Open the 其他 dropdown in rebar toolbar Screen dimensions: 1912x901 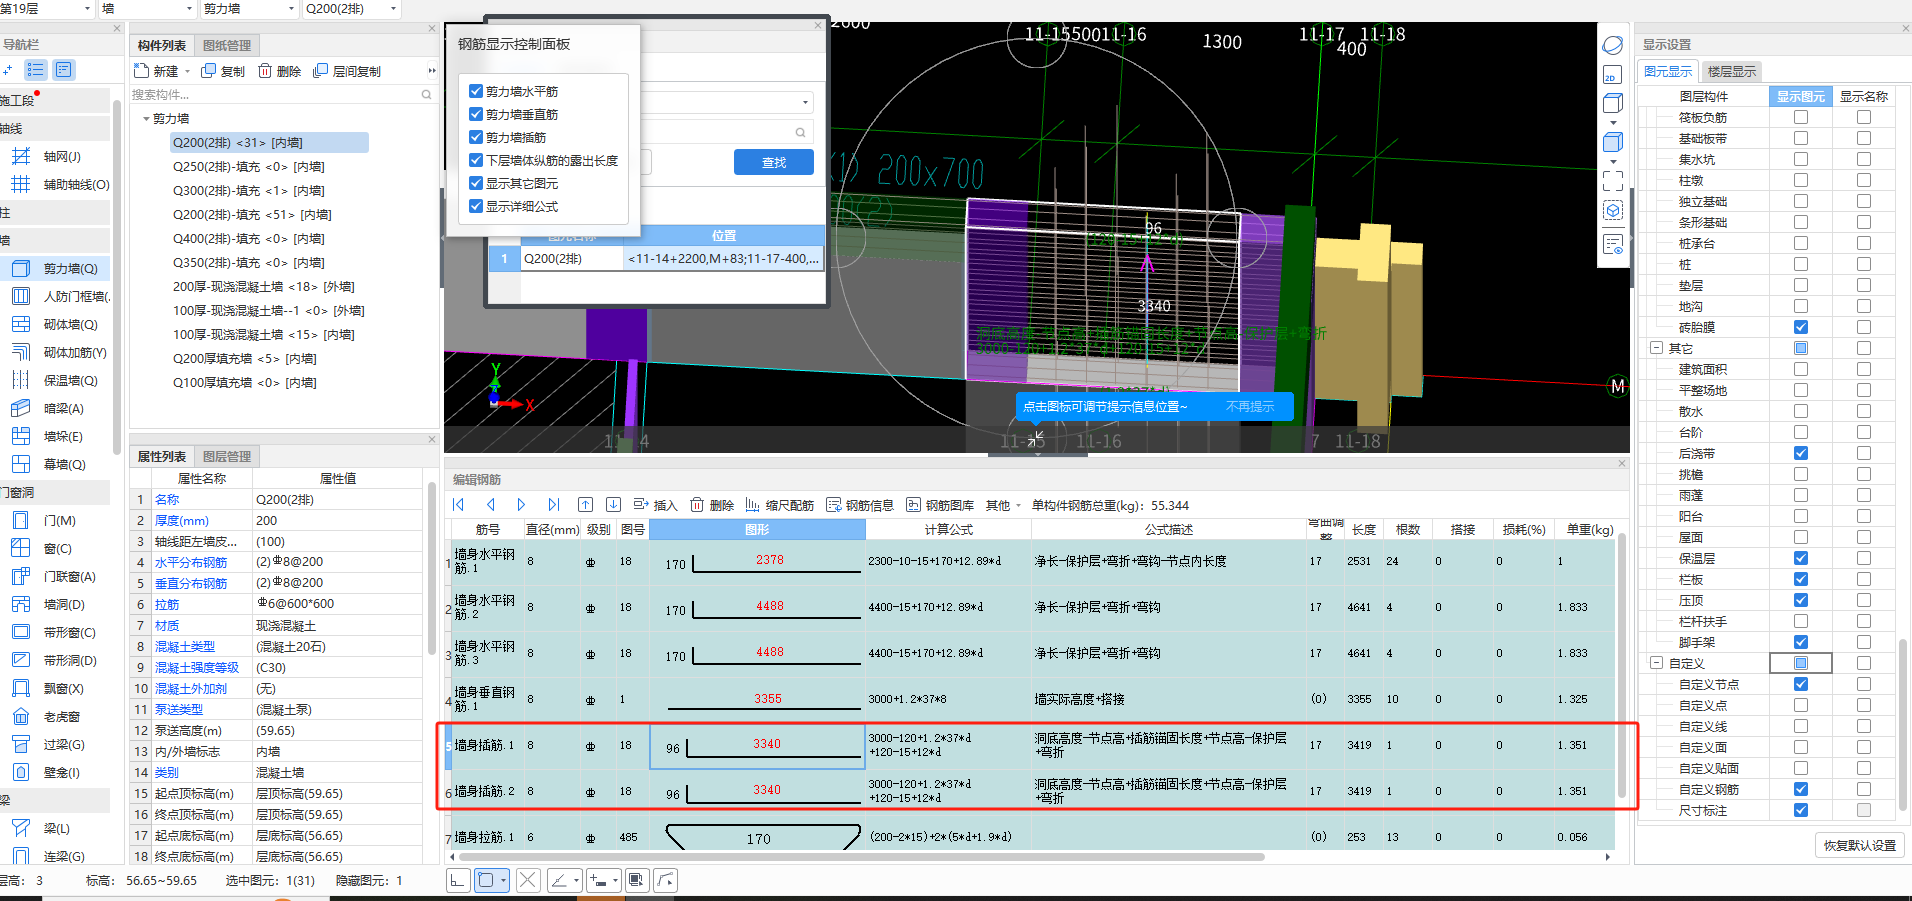(1003, 505)
